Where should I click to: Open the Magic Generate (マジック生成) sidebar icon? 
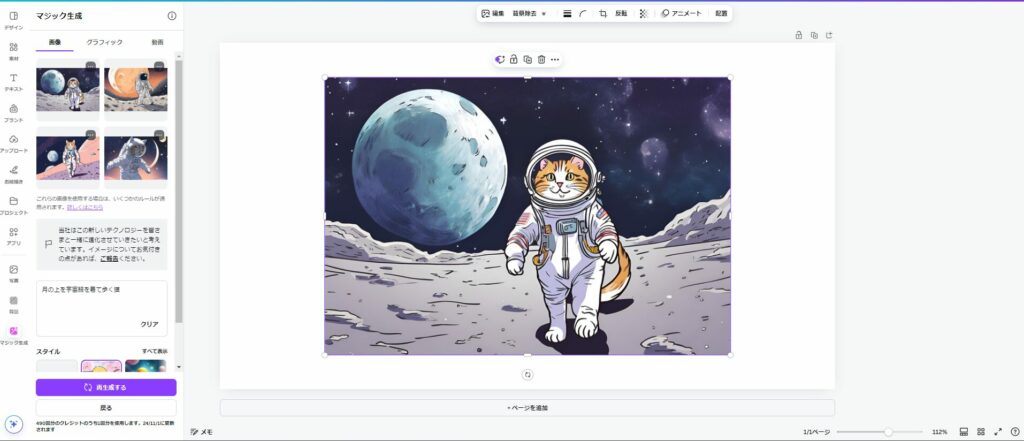coord(14,335)
